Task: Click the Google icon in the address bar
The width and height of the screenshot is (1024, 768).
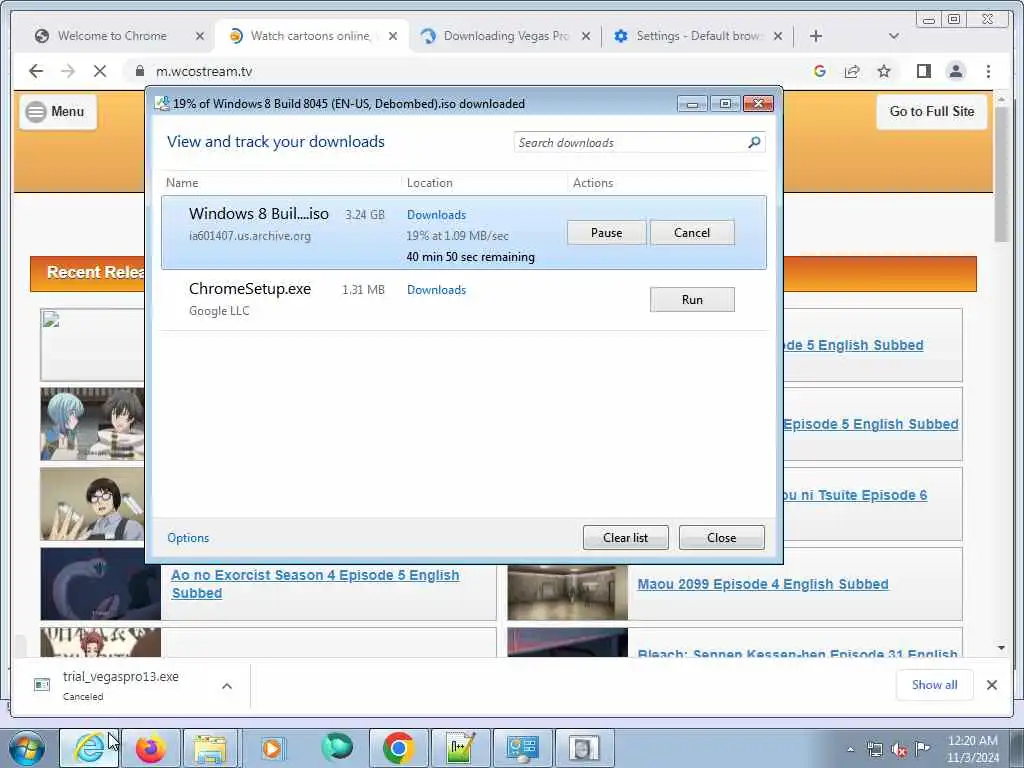Action: coord(820,71)
